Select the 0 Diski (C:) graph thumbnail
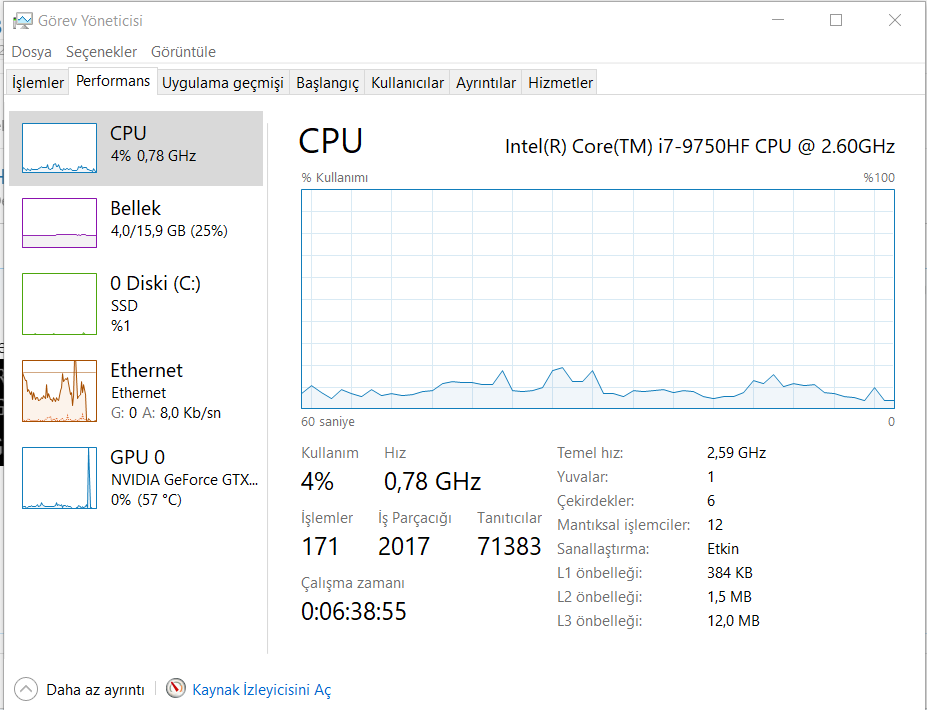 coord(59,304)
